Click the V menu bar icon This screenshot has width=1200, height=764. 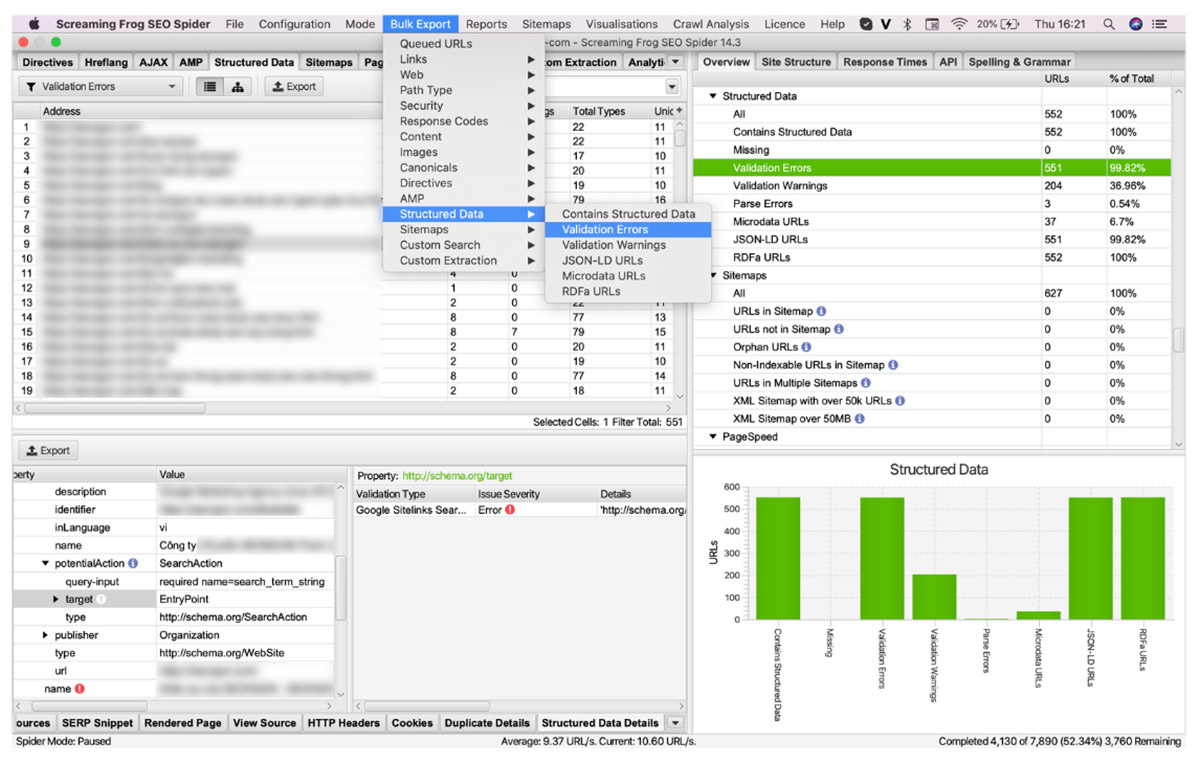point(886,24)
